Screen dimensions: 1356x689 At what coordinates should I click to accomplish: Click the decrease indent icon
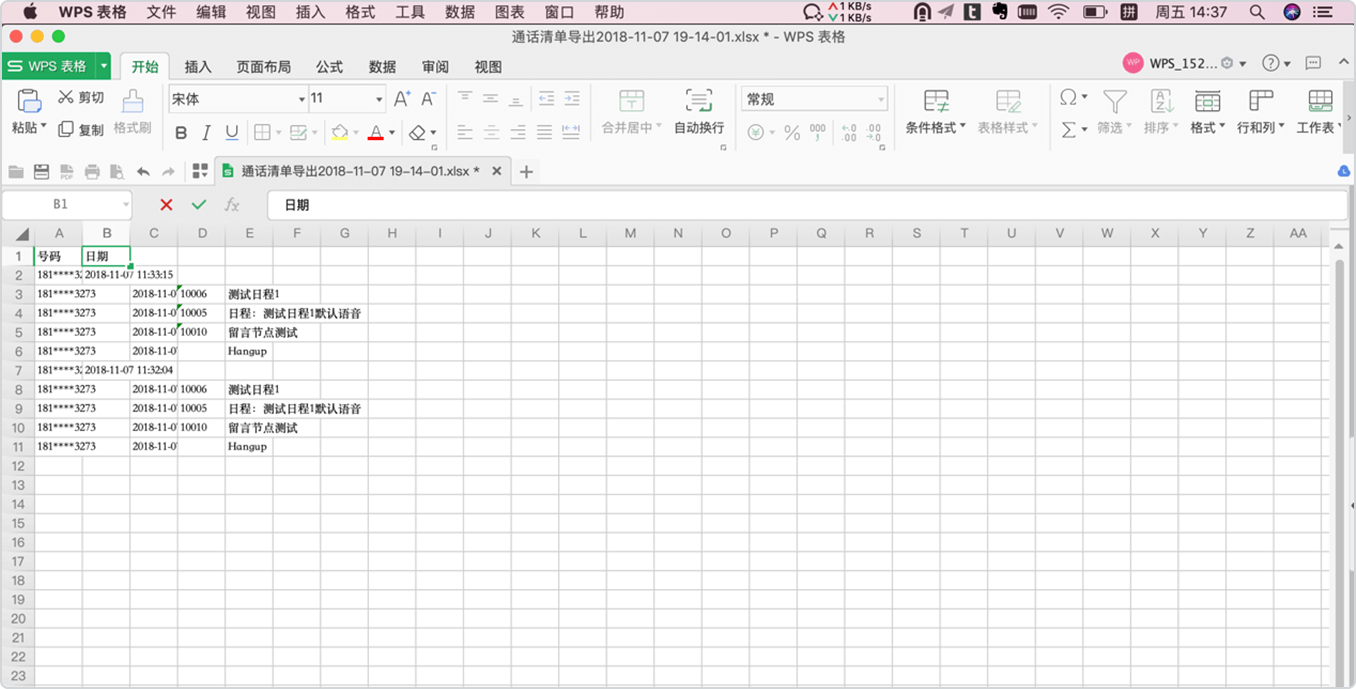click(546, 98)
